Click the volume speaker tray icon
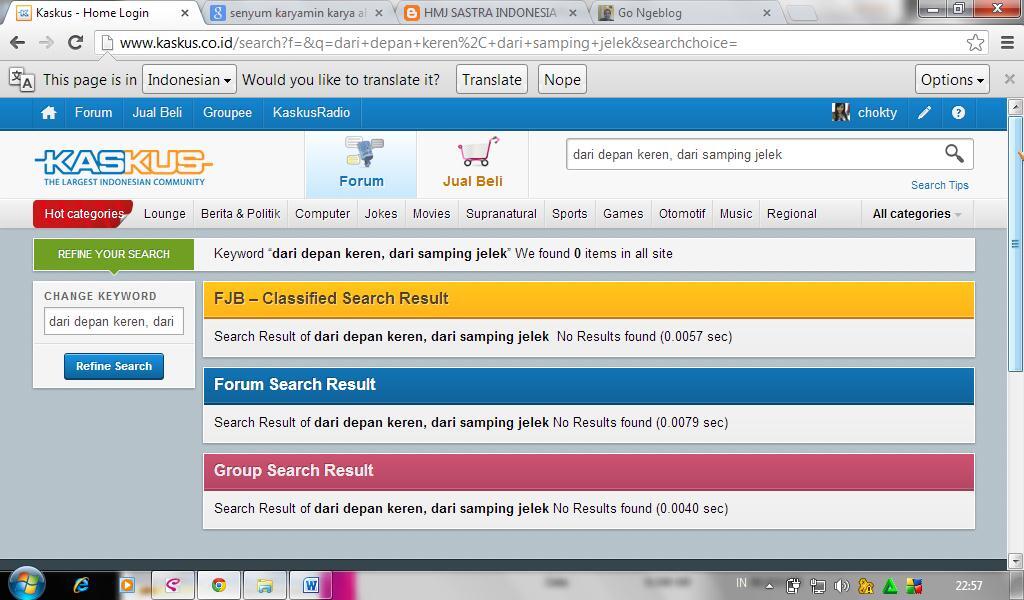Image resolution: width=1024 pixels, height=600 pixels. pyautogui.click(x=842, y=586)
